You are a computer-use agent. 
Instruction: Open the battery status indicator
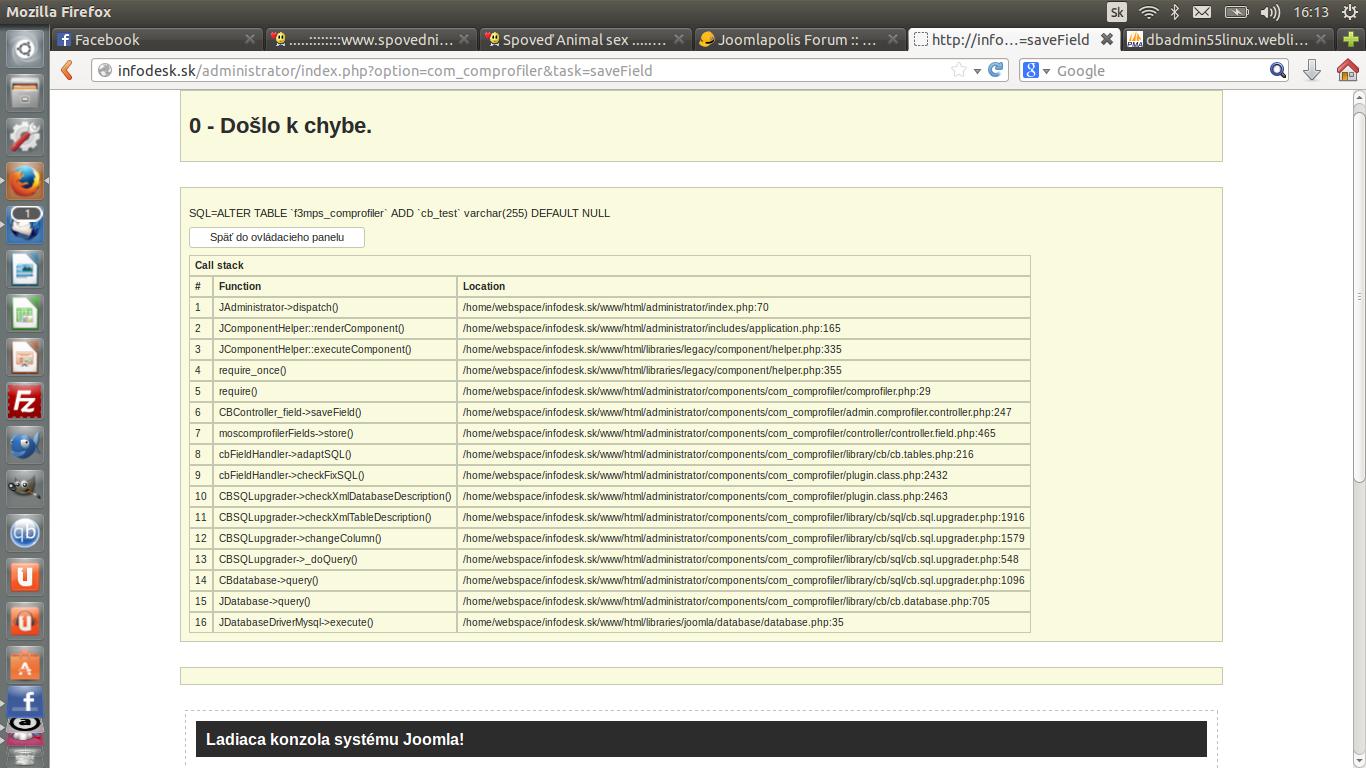click(1237, 12)
